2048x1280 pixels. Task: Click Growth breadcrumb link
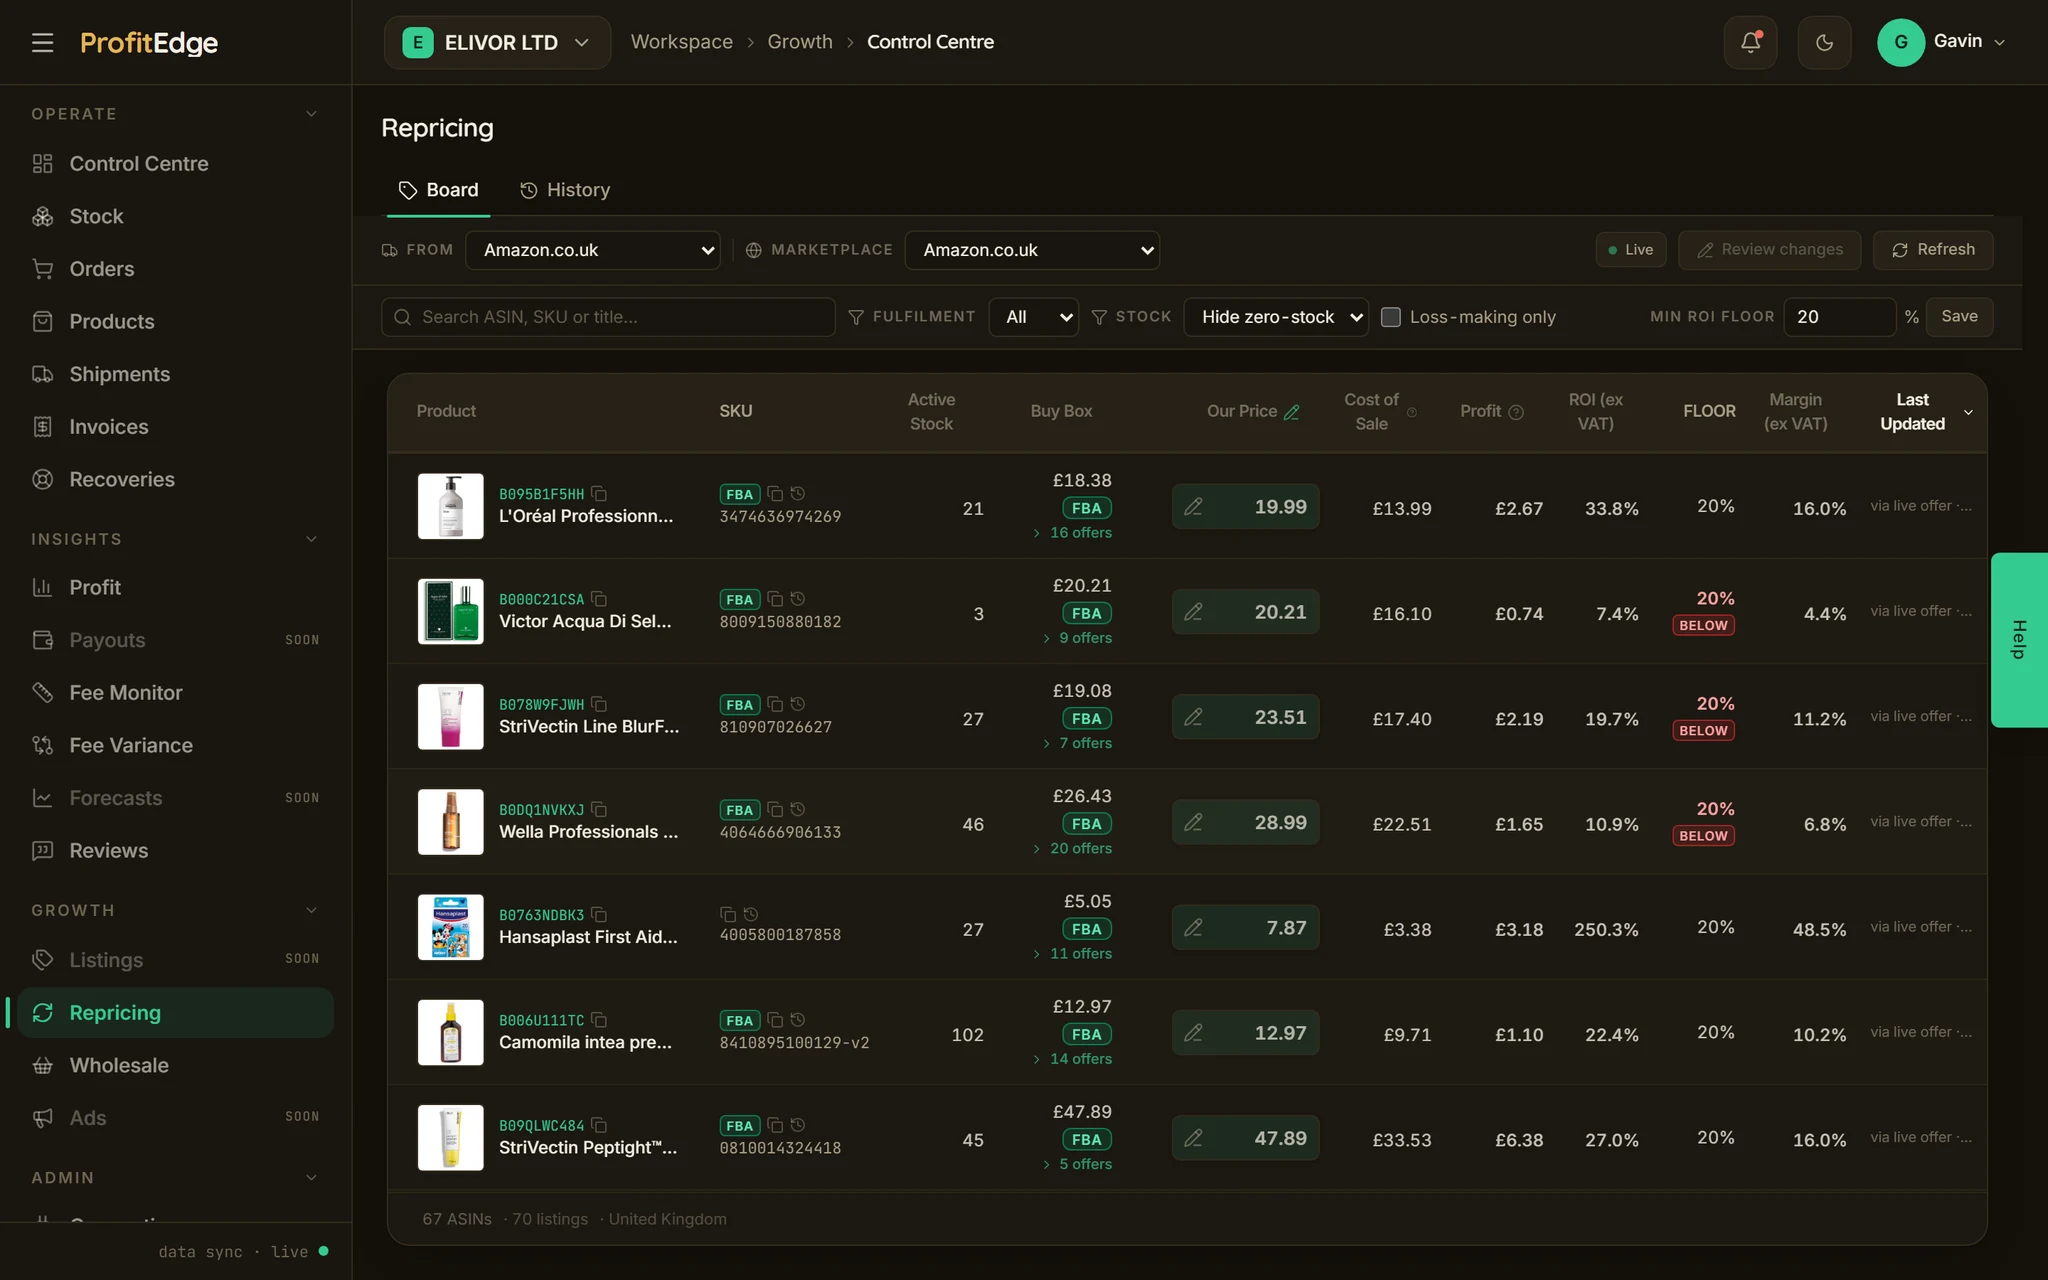pos(800,42)
